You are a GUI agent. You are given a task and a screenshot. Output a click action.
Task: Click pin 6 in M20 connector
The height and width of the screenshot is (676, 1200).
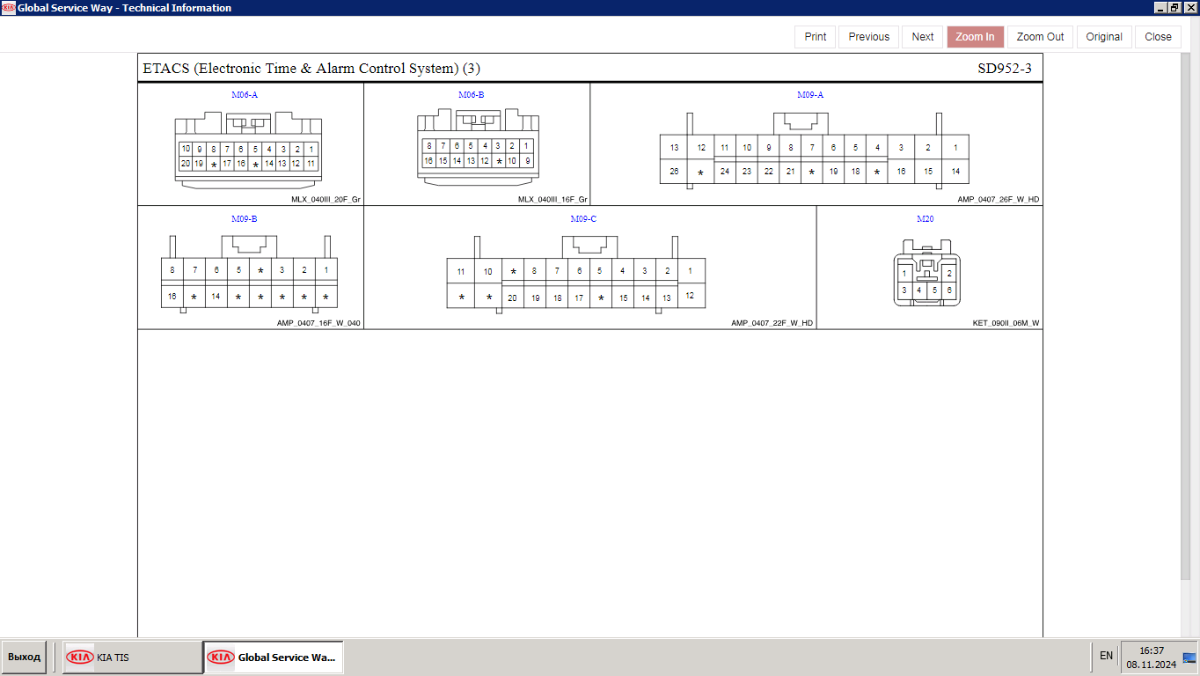click(x=948, y=290)
